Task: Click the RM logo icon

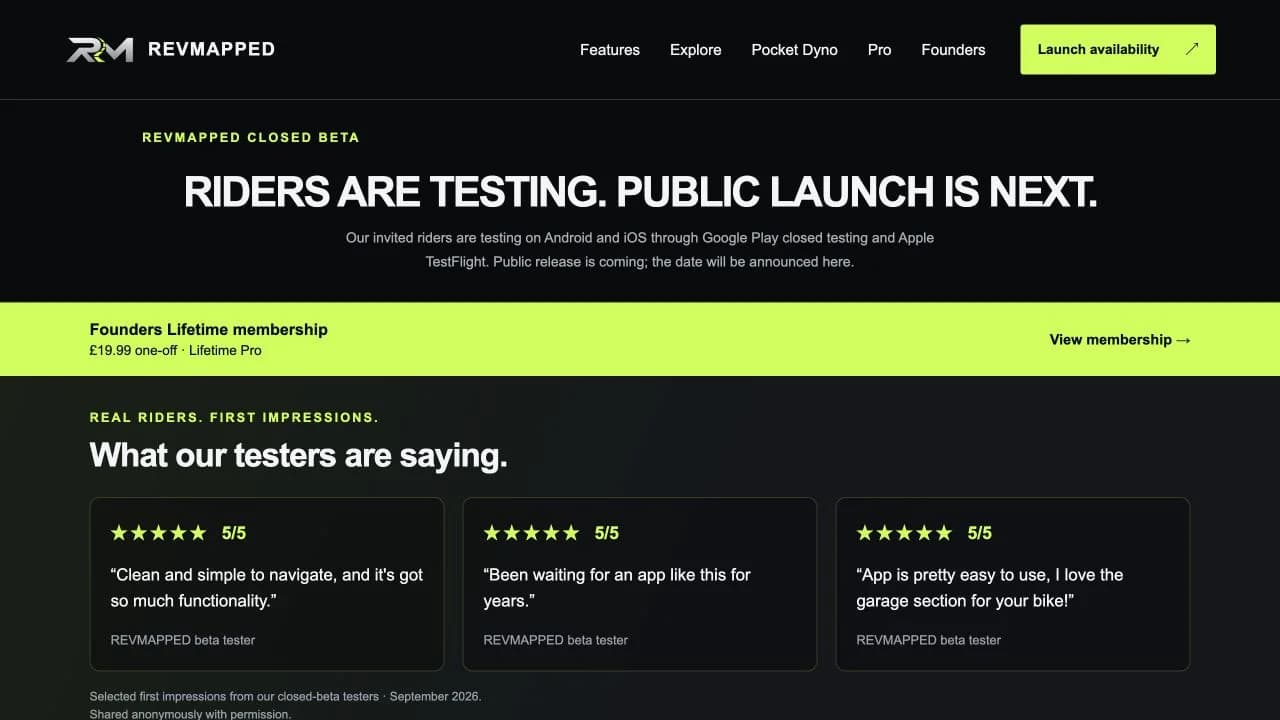Action: click(100, 49)
